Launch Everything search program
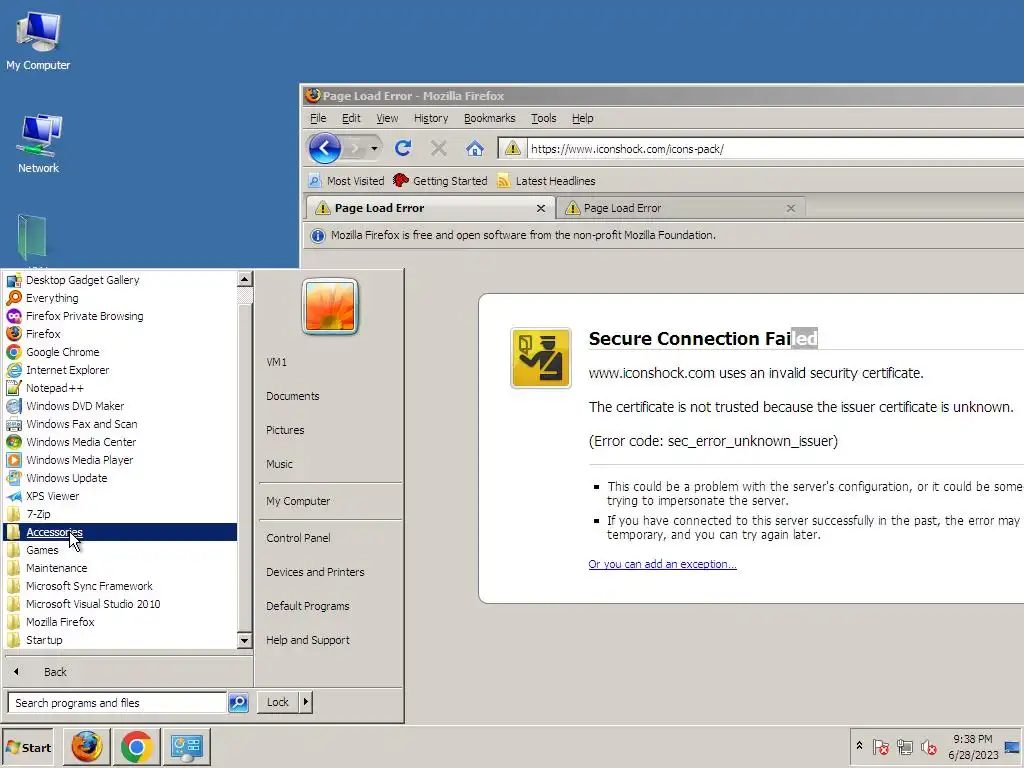The image size is (1024, 768). (x=120, y=298)
